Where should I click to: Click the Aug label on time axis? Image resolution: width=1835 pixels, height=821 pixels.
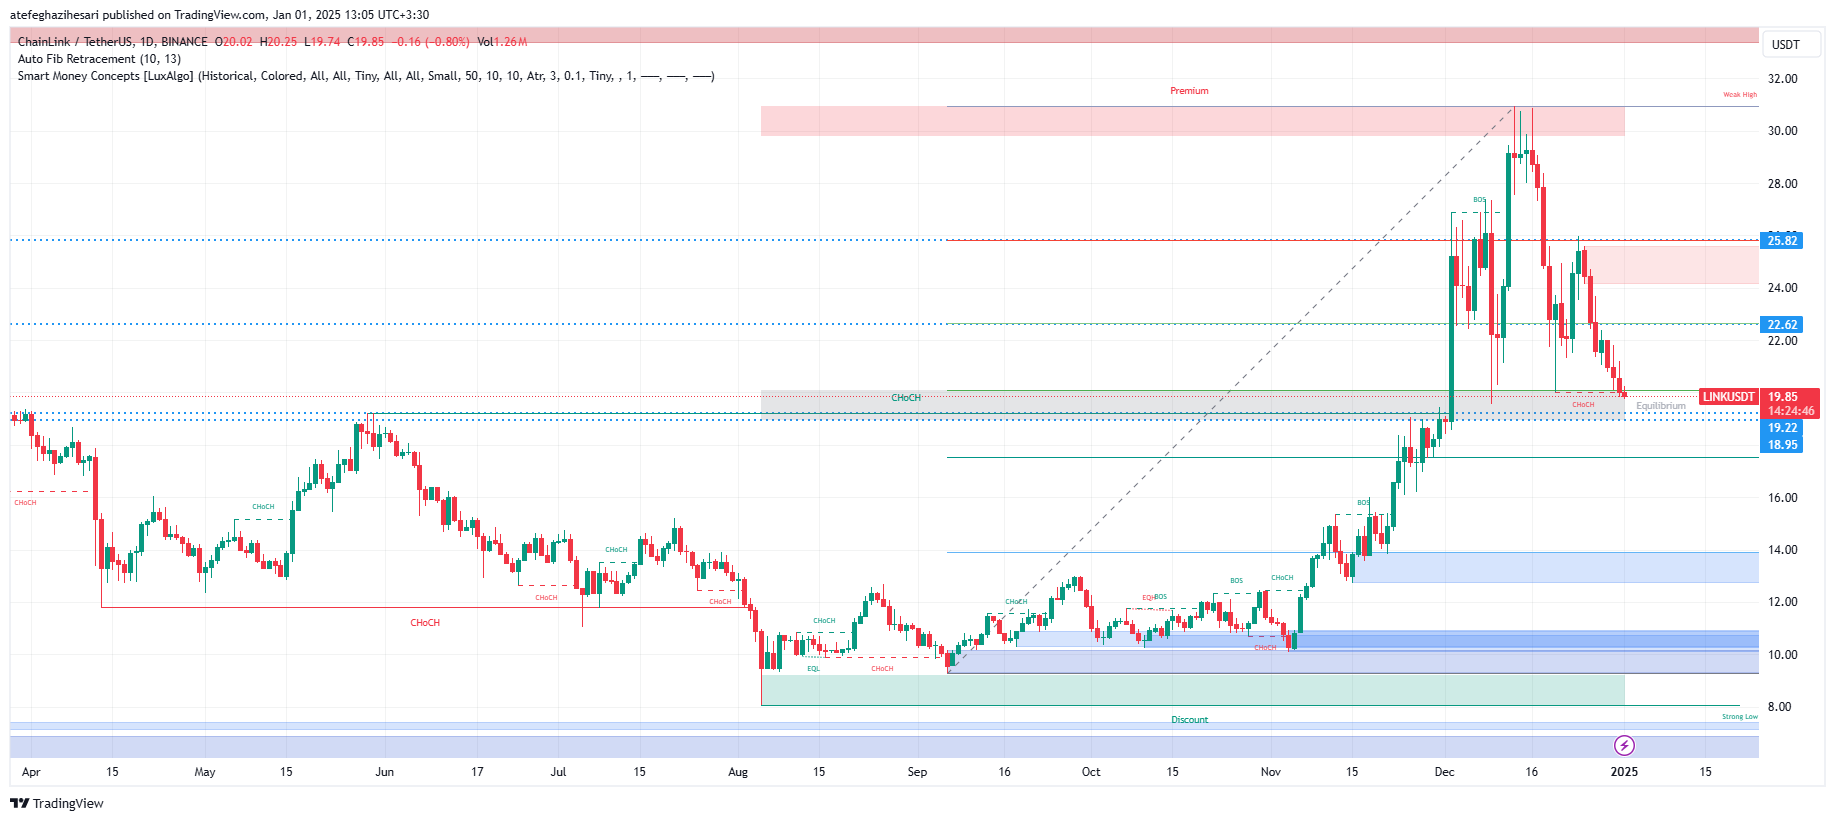(x=738, y=772)
